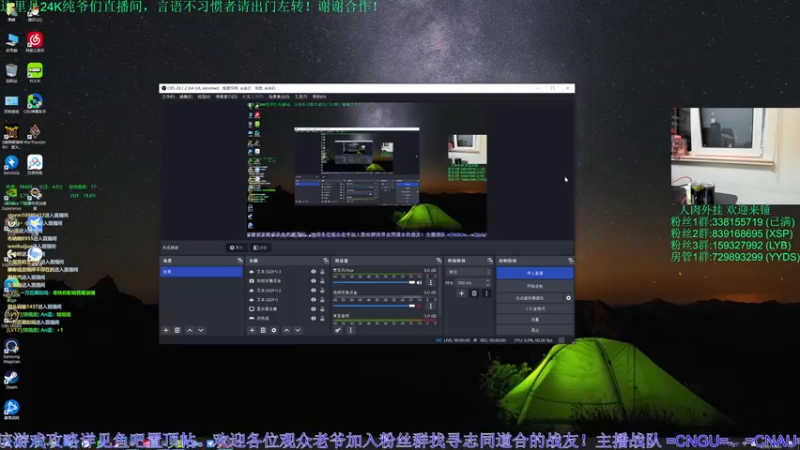Move source up with up arrow in Sources panel
The height and width of the screenshot is (450, 800).
click(x=286, y=330)
